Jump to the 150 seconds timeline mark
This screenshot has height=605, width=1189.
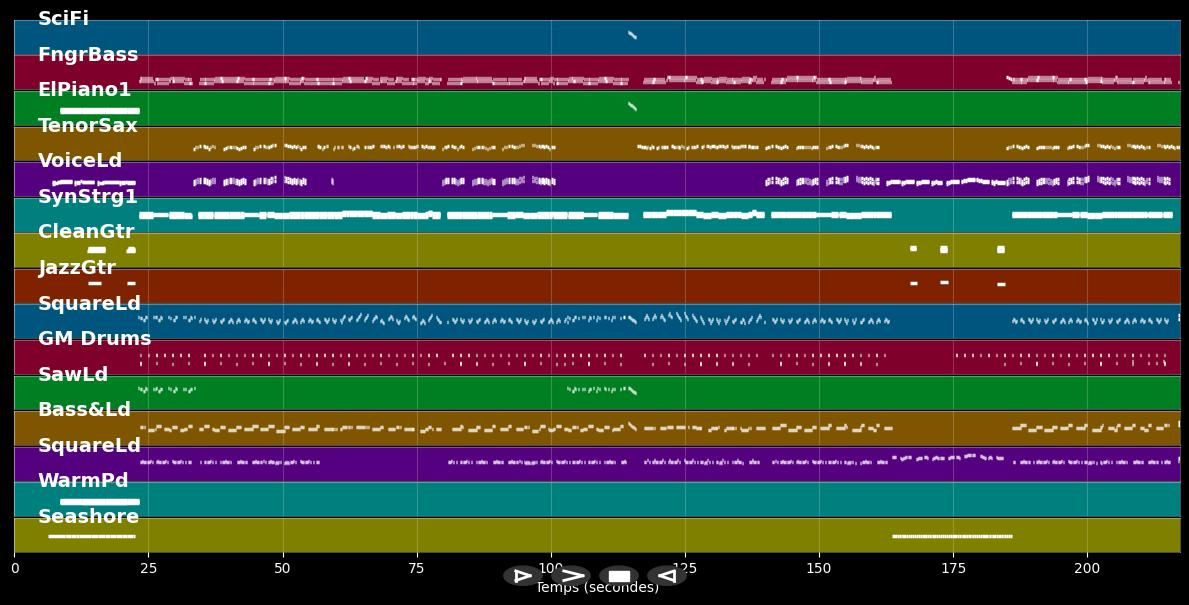[x=819, y=568]
